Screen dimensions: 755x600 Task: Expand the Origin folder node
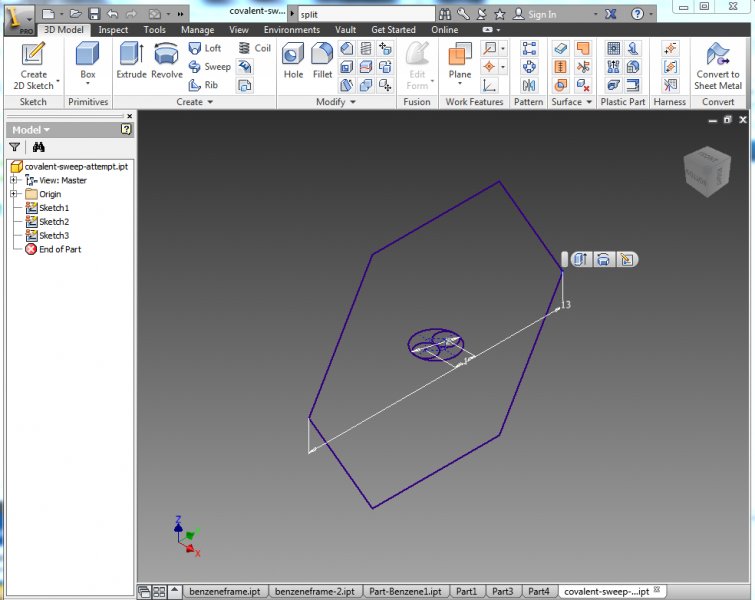[x=14, y=194]
